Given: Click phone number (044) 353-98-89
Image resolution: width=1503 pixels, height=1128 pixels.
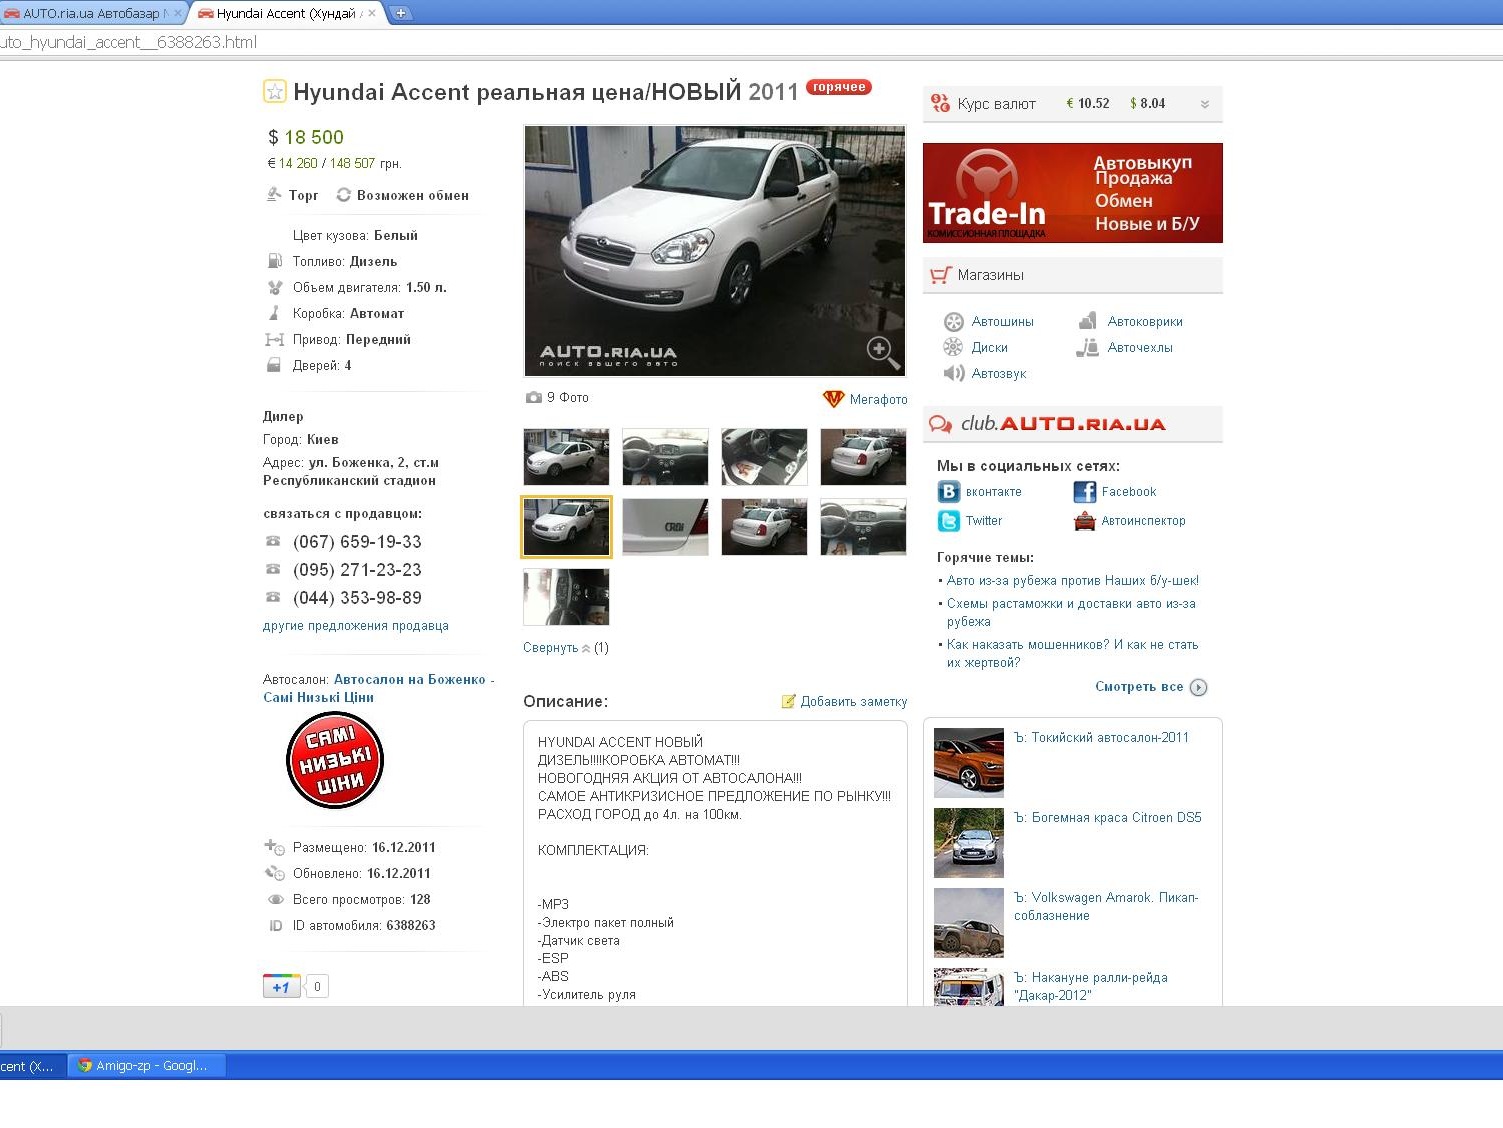Looking at the screenshot, I should click(357, 598).
